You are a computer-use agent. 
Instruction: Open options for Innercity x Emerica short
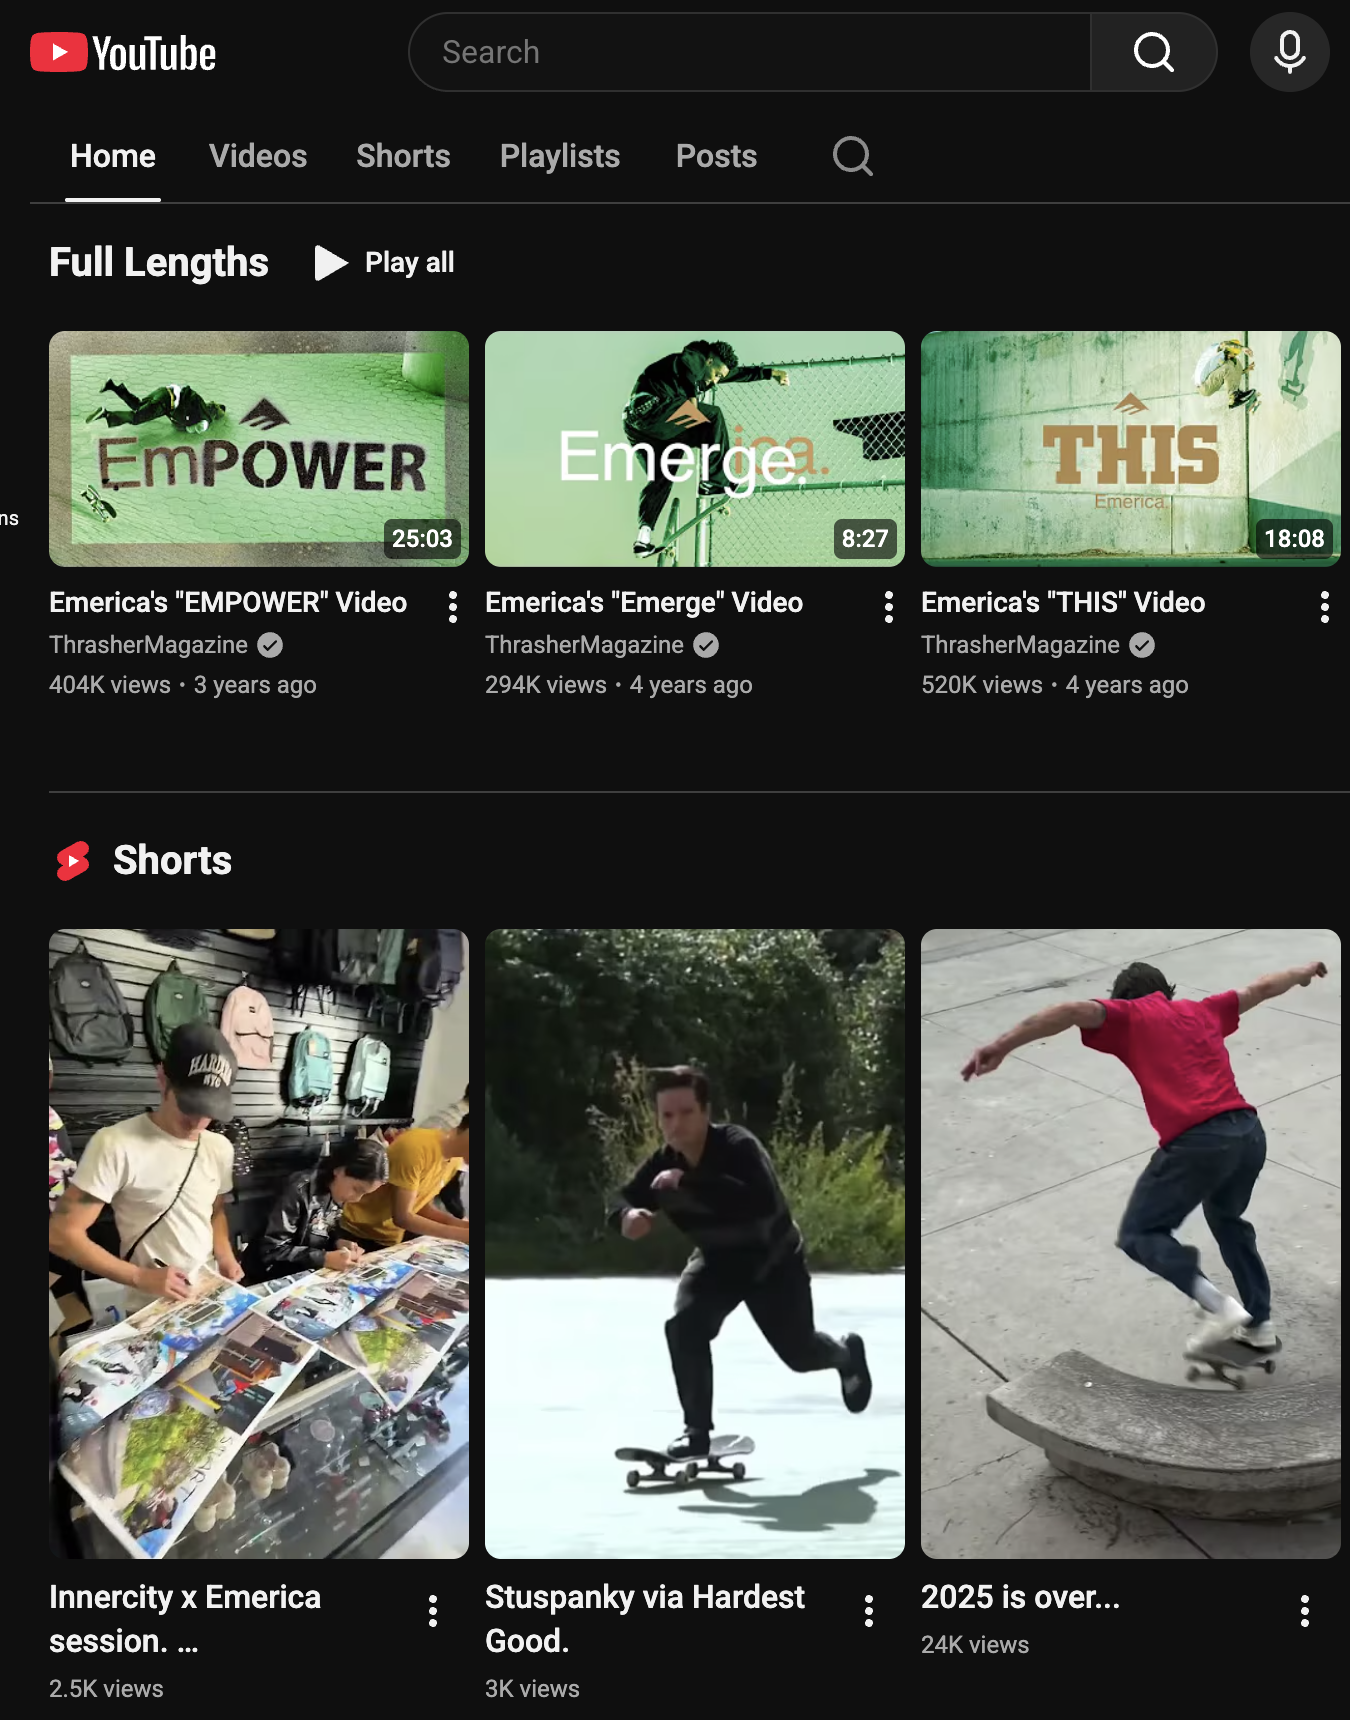(433, 1611)
